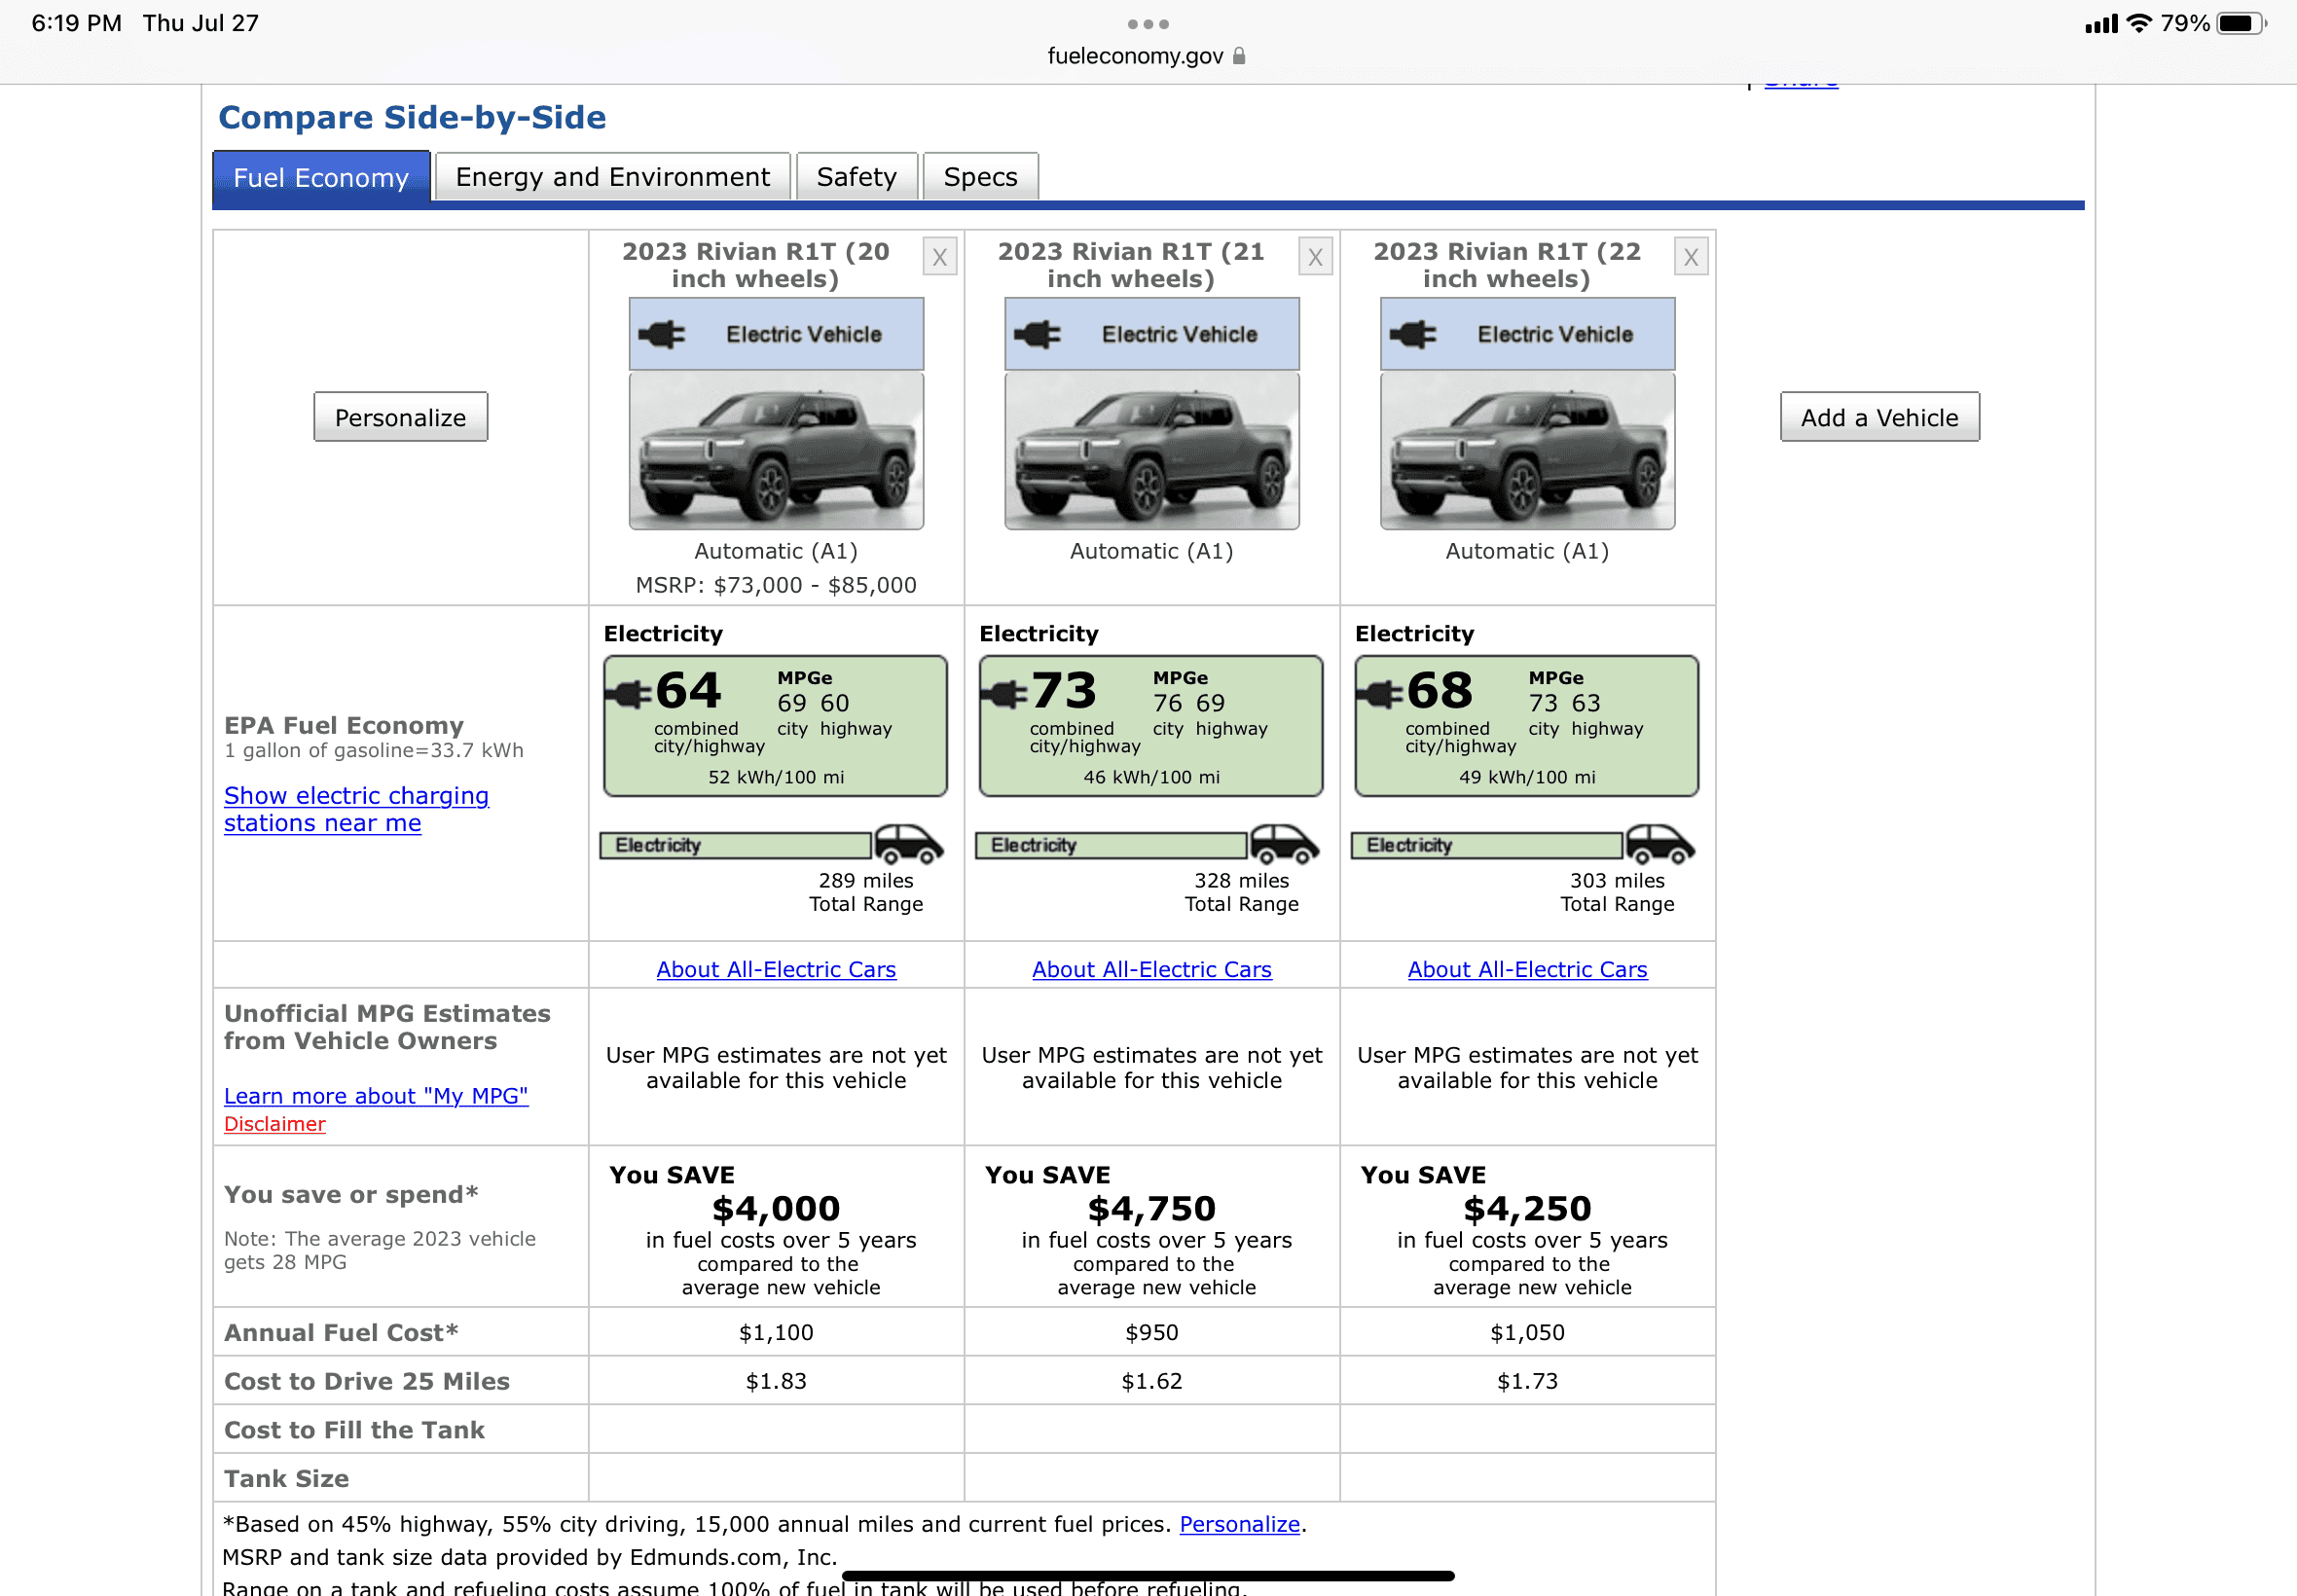Viewport: 2297px width, 1596px height.
Task: Select the 2023 Rivian R1T (22 inch wheels) title
Action: [1507, 265]
